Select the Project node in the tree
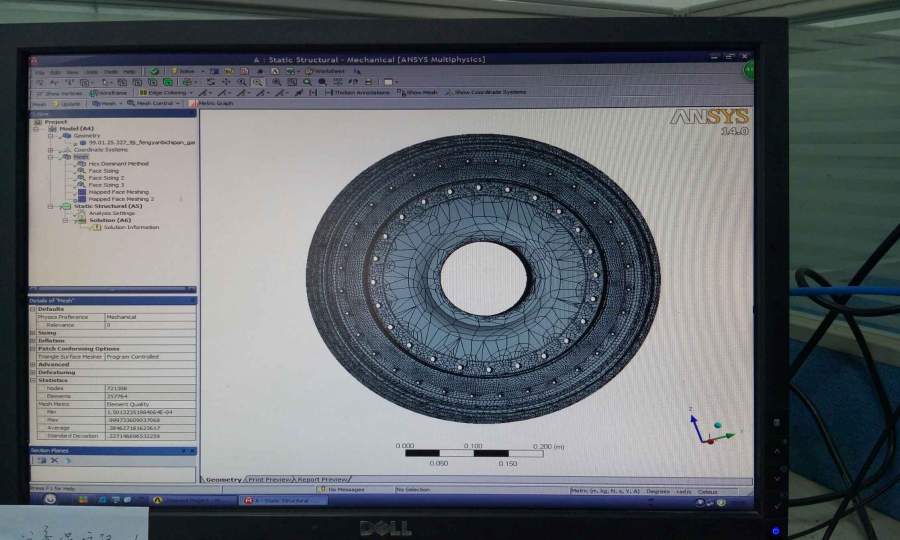Viewport: 900px width, 540px height. click(56, 122)
